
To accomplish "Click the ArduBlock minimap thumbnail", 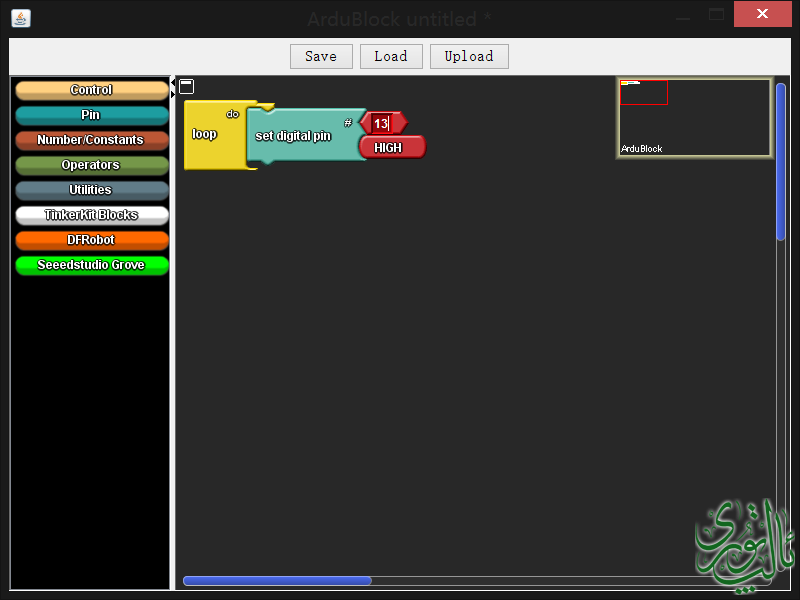I will (694, 118).
